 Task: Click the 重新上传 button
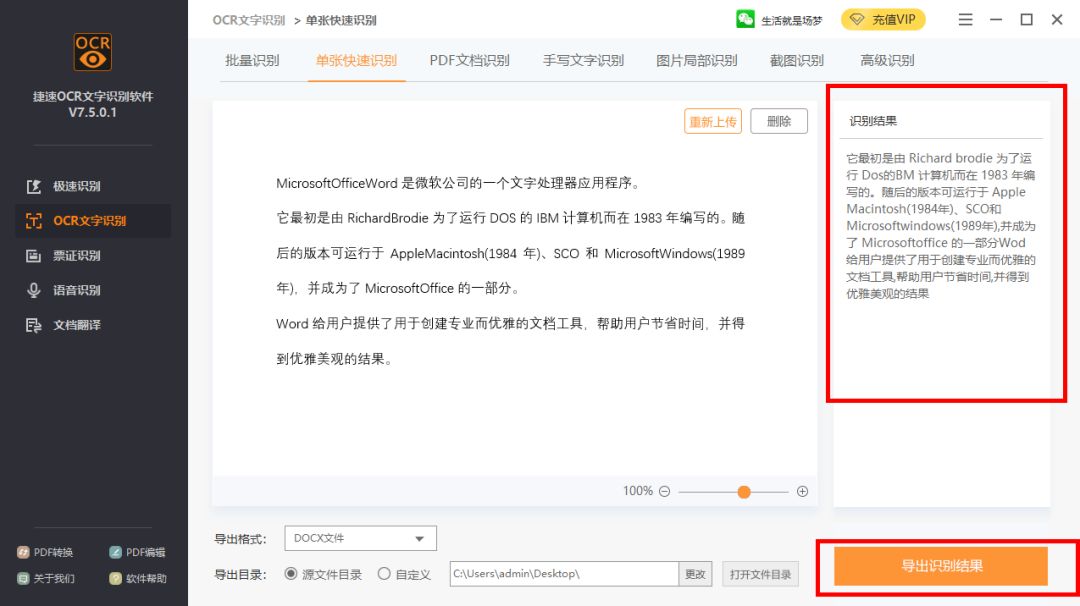coord(713,121)
